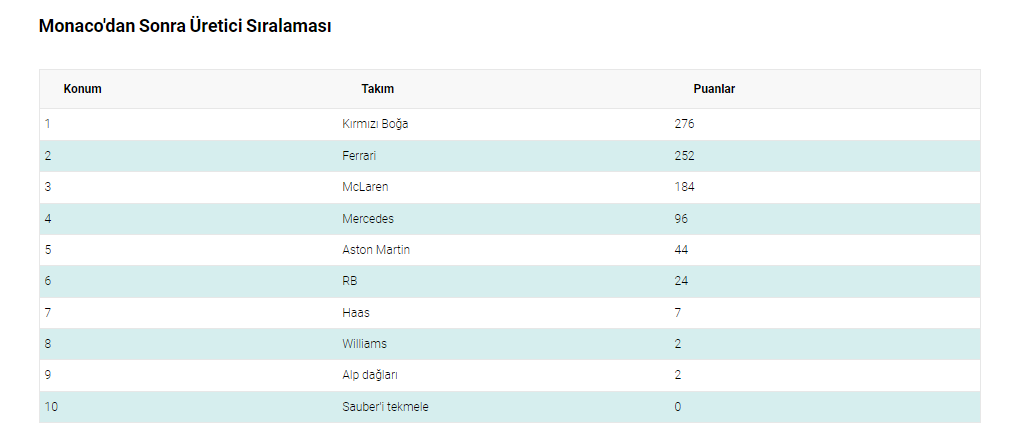Select the Mercedes row team name
Viewport: 1018px width, 434px height.
pyautogui.click(x=368, y=218)
